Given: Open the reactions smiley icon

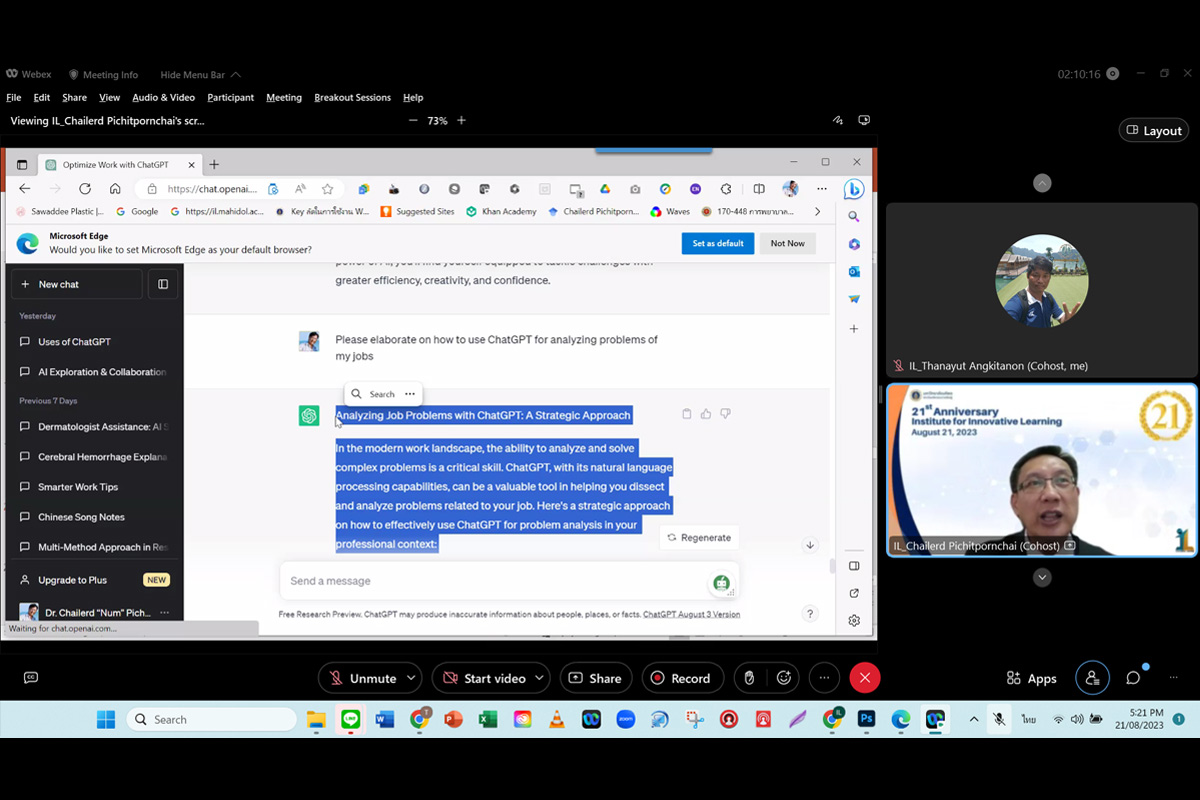Looking at the screenshot, I should (784, 678).
